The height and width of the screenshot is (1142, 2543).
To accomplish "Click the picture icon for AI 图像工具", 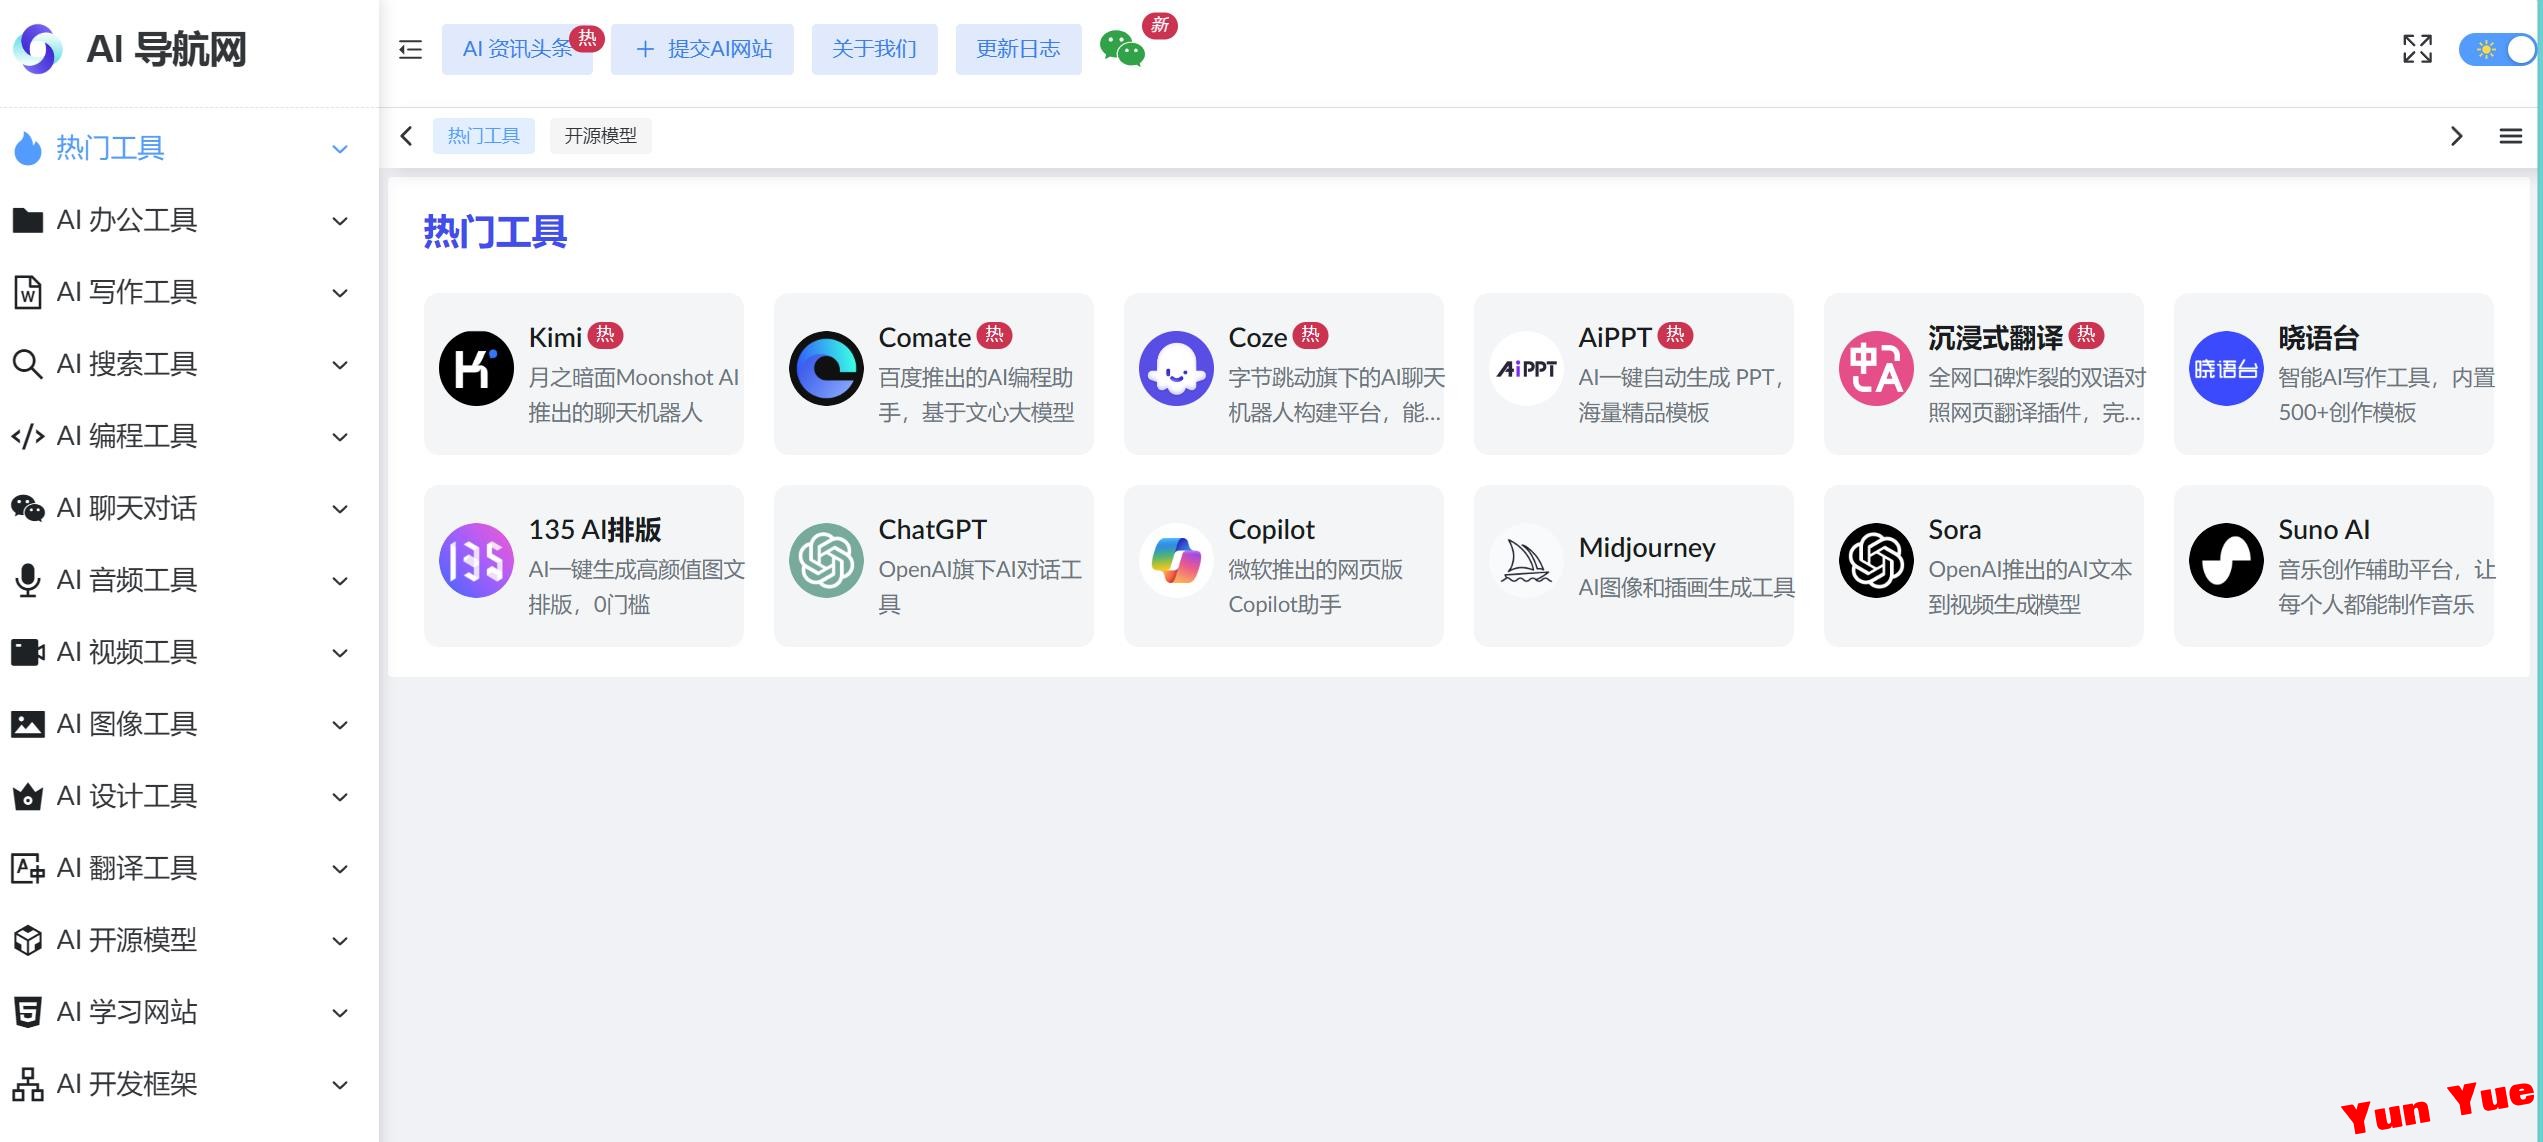I will pos(28,724).
